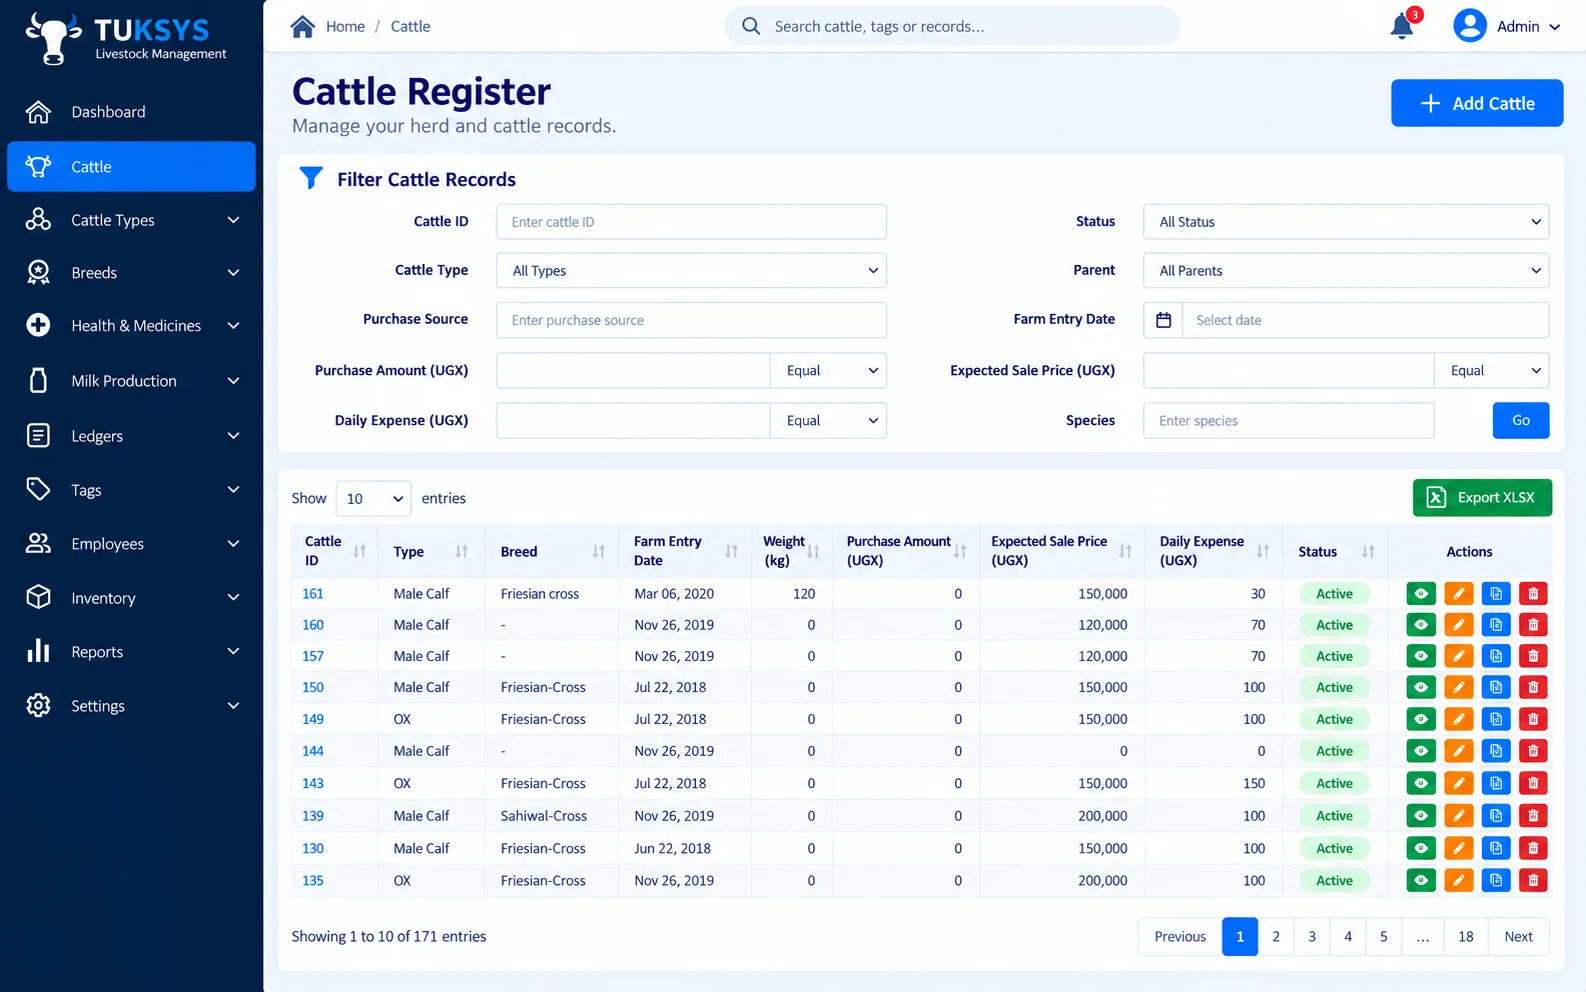Open Purchase Amount comparison Equal dropdown

tap(828, 371)
